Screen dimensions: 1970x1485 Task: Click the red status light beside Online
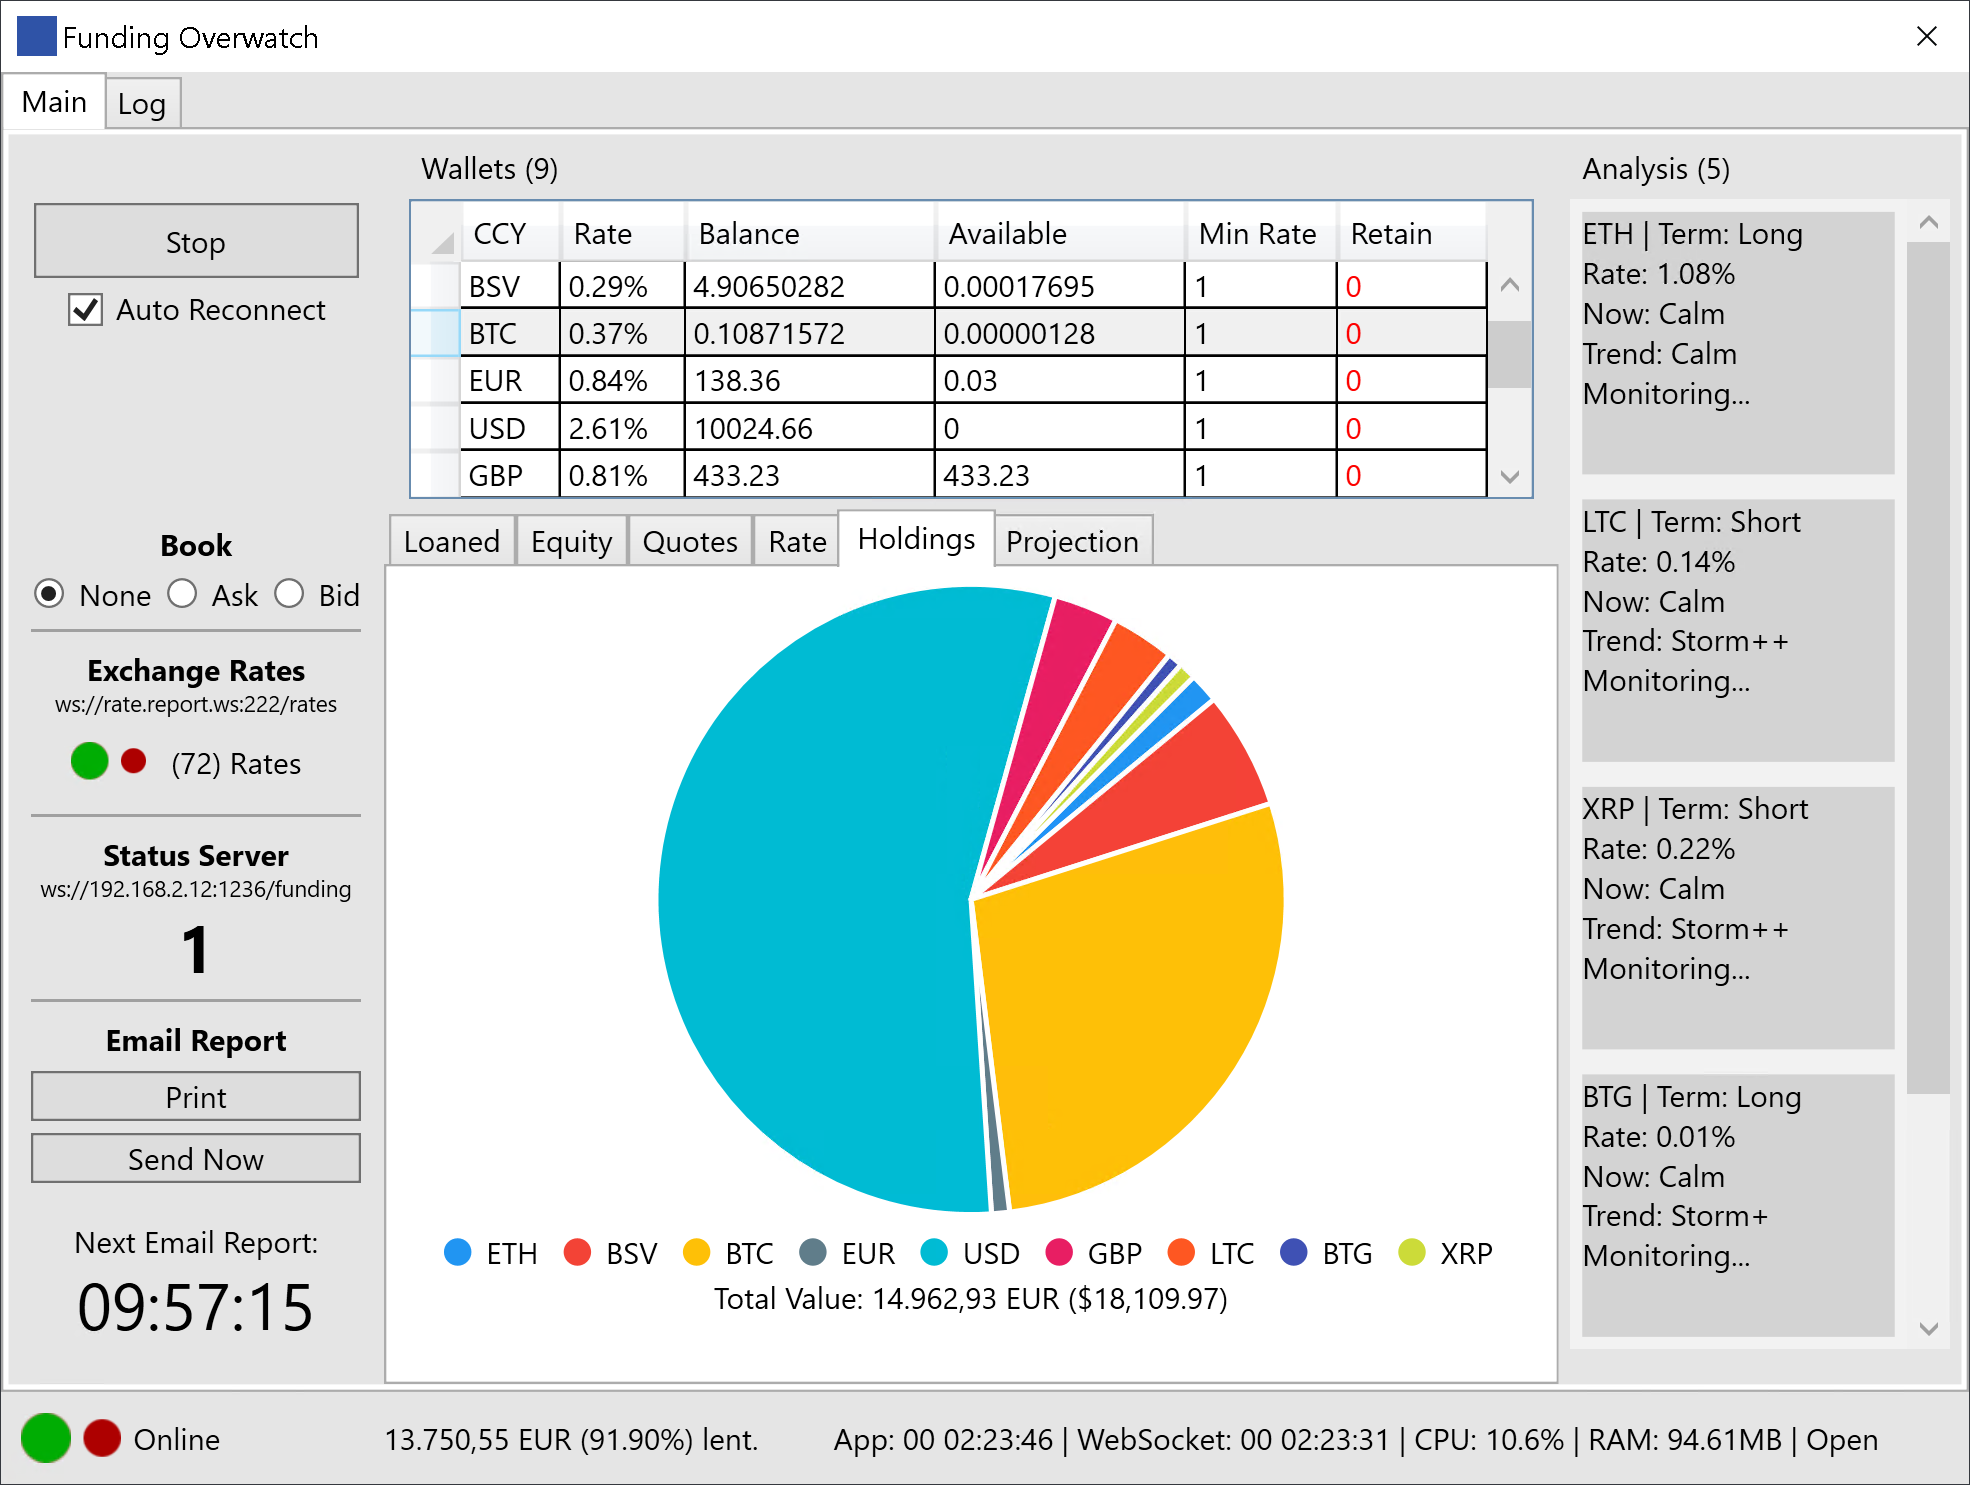tap(102, 1438)
